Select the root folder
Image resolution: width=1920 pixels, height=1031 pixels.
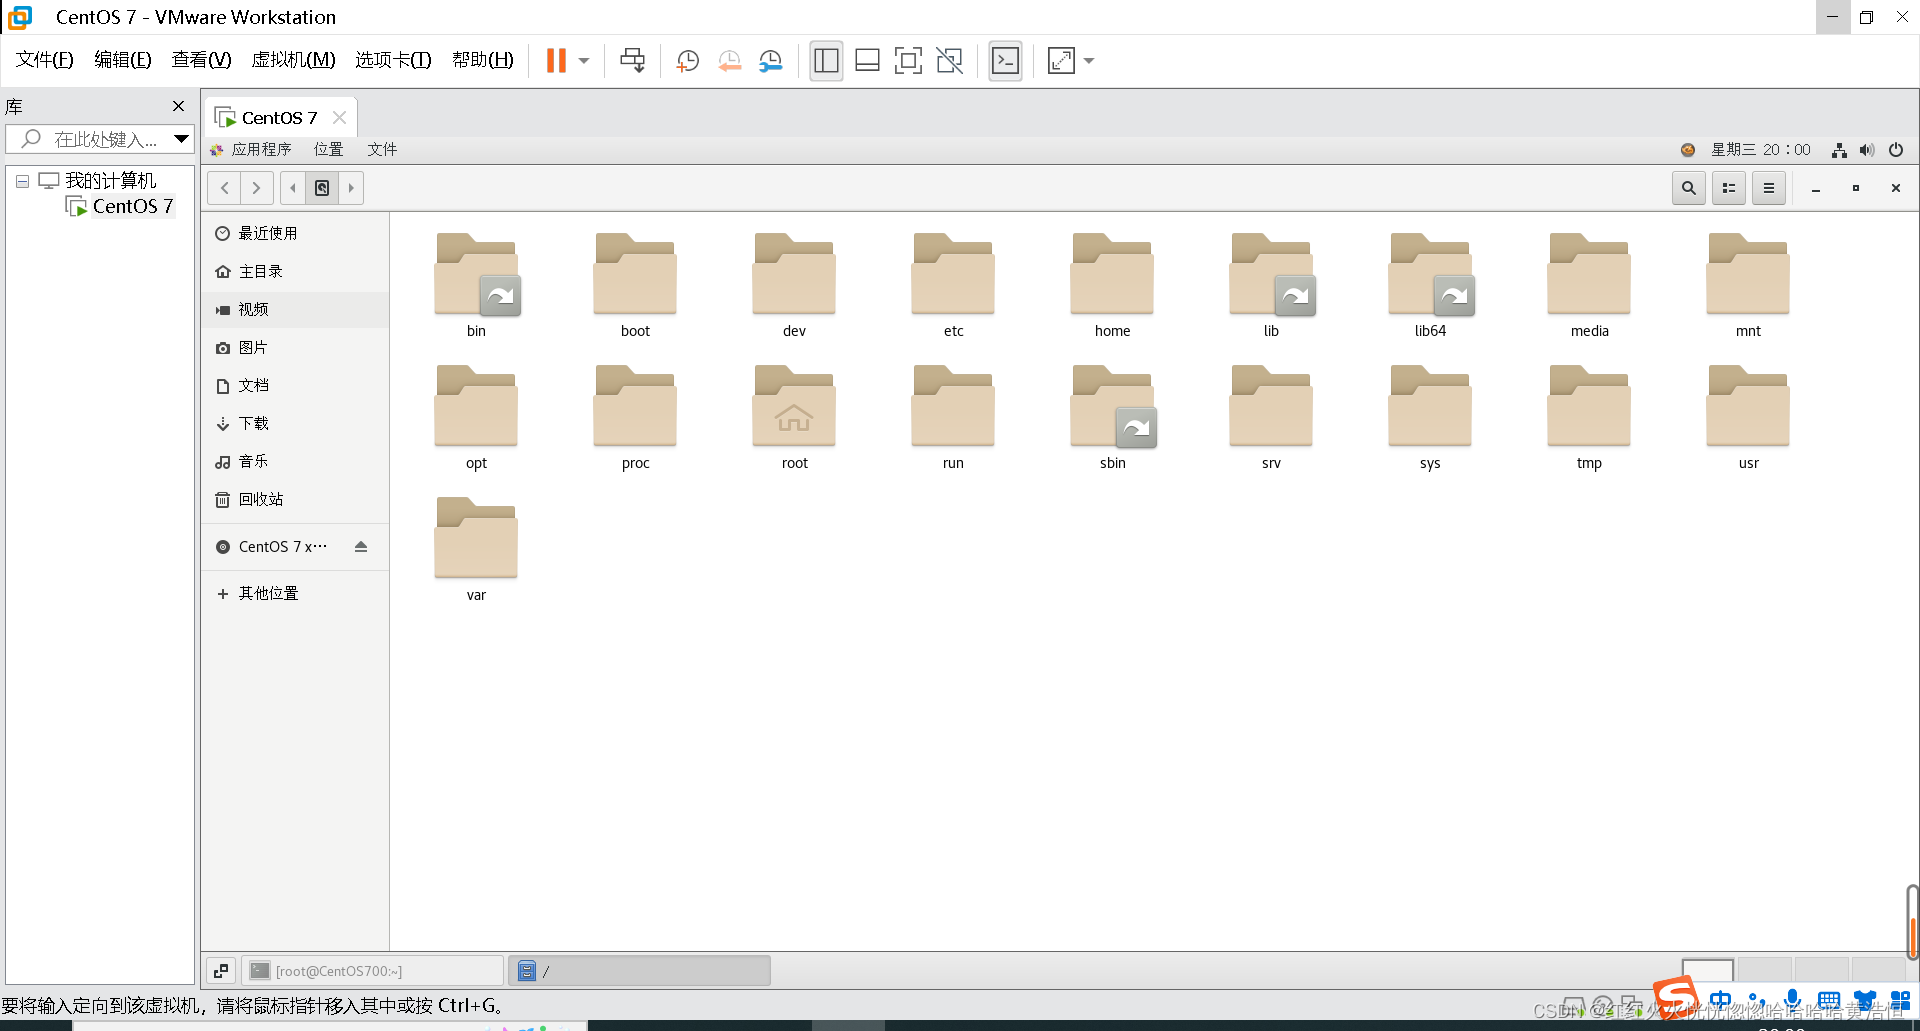click(794, 418)
